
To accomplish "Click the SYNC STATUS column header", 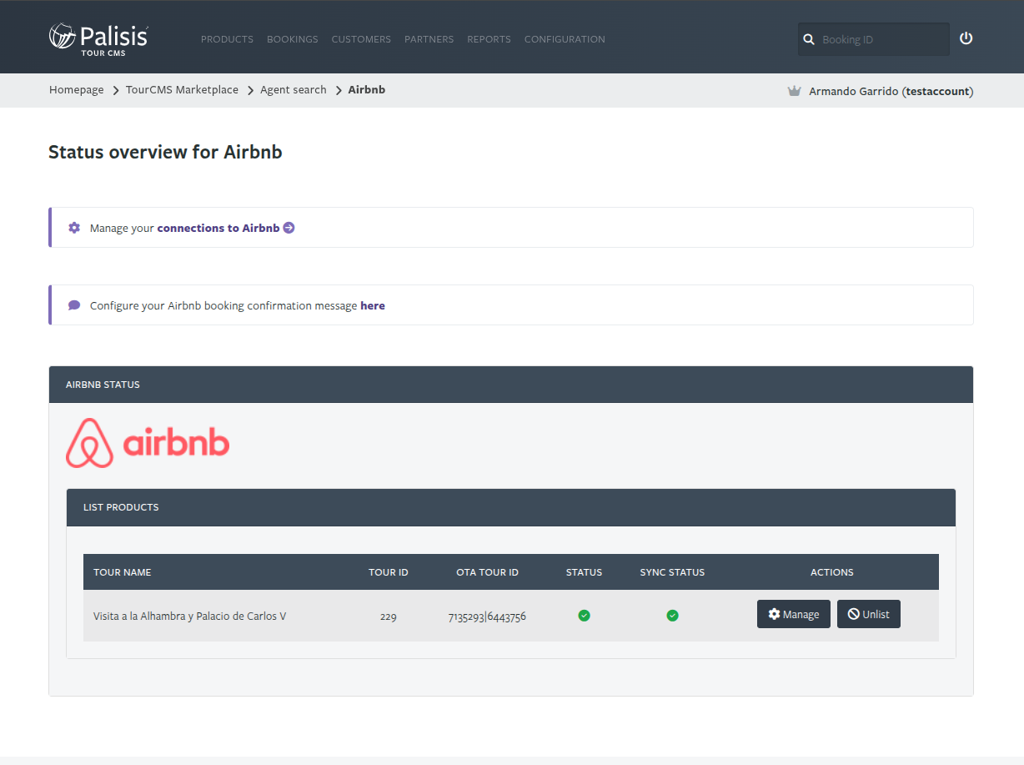I will coord(672,572).
